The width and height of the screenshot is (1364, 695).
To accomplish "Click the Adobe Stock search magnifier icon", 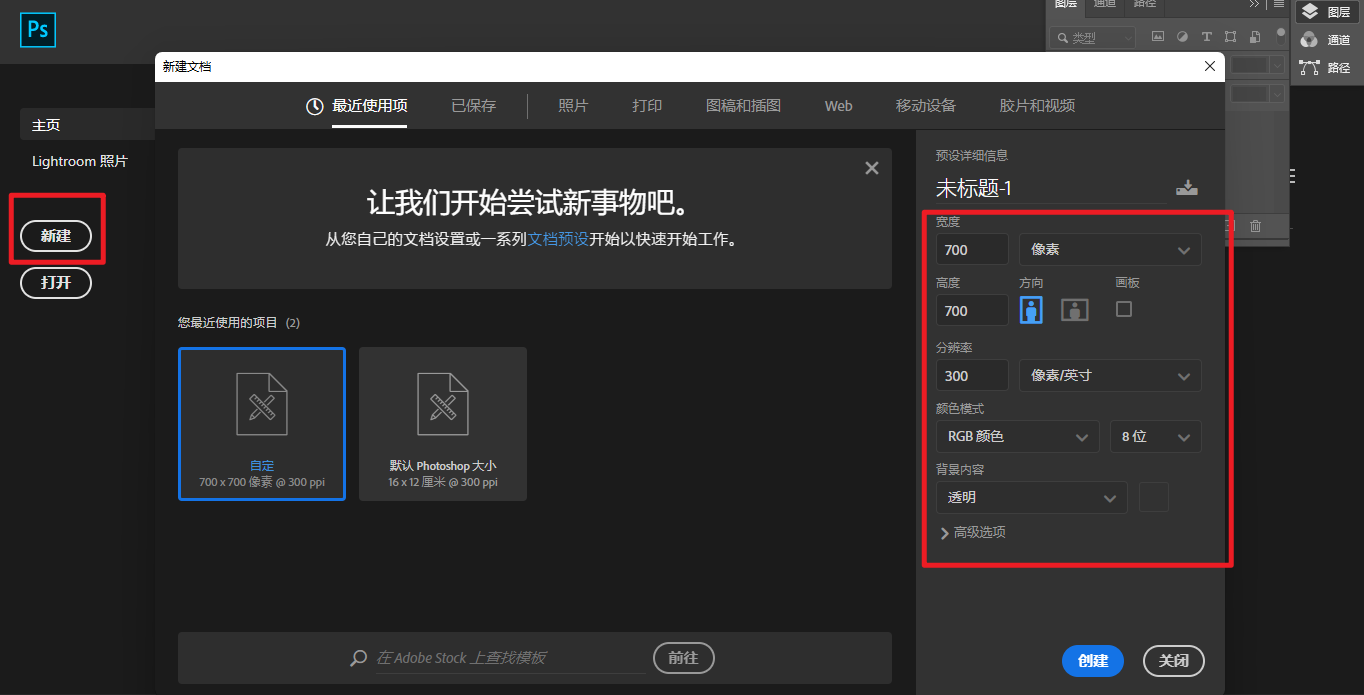I will [359, 658].
